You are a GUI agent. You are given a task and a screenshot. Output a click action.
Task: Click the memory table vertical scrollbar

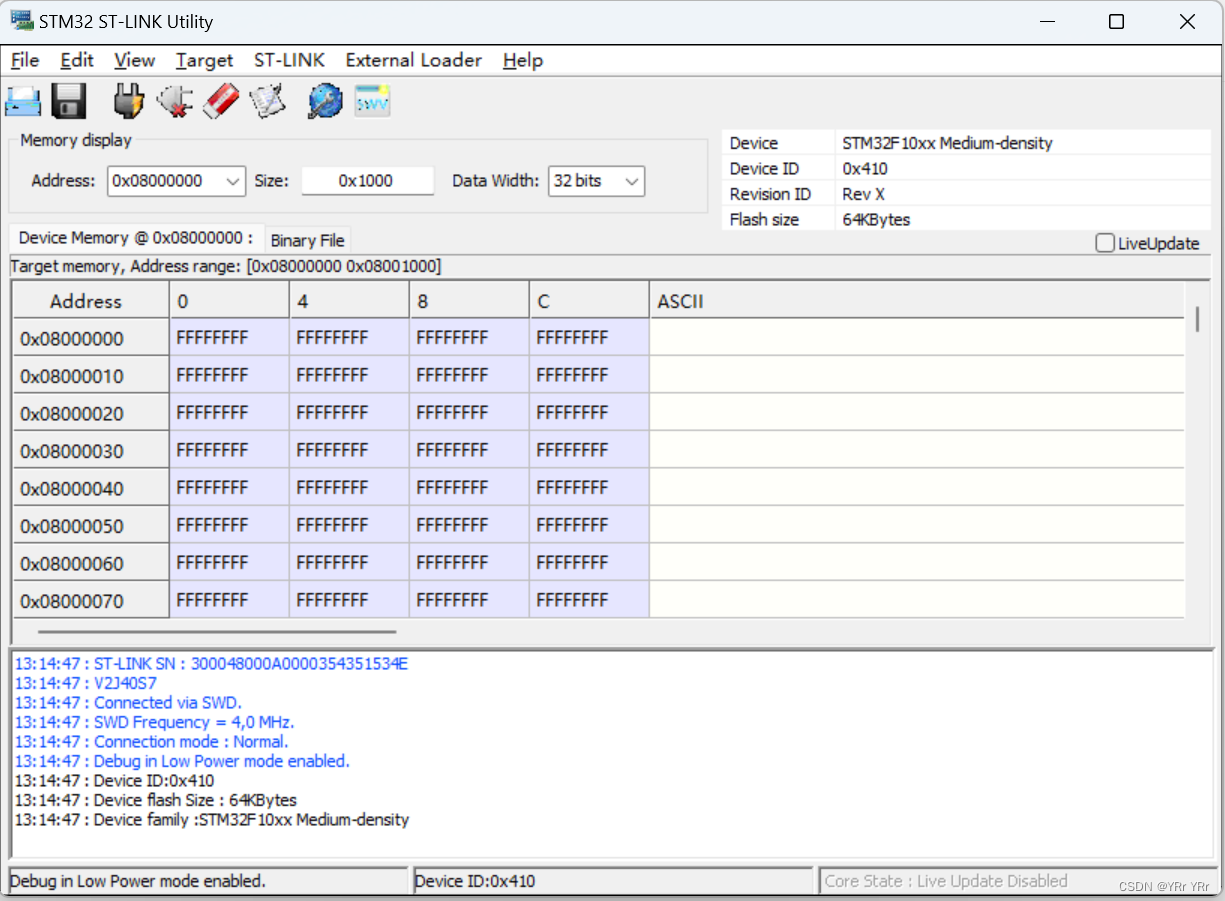click(x=1197, y=320)
